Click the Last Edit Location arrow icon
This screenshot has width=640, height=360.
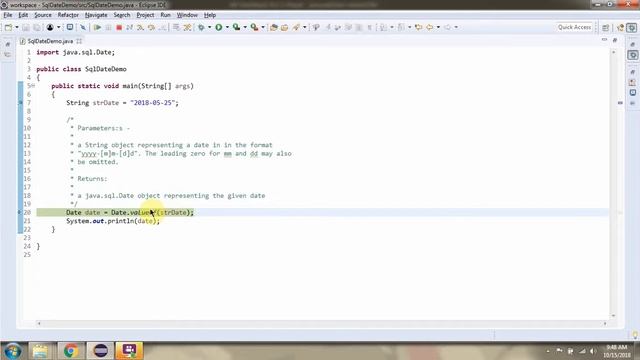418,27
